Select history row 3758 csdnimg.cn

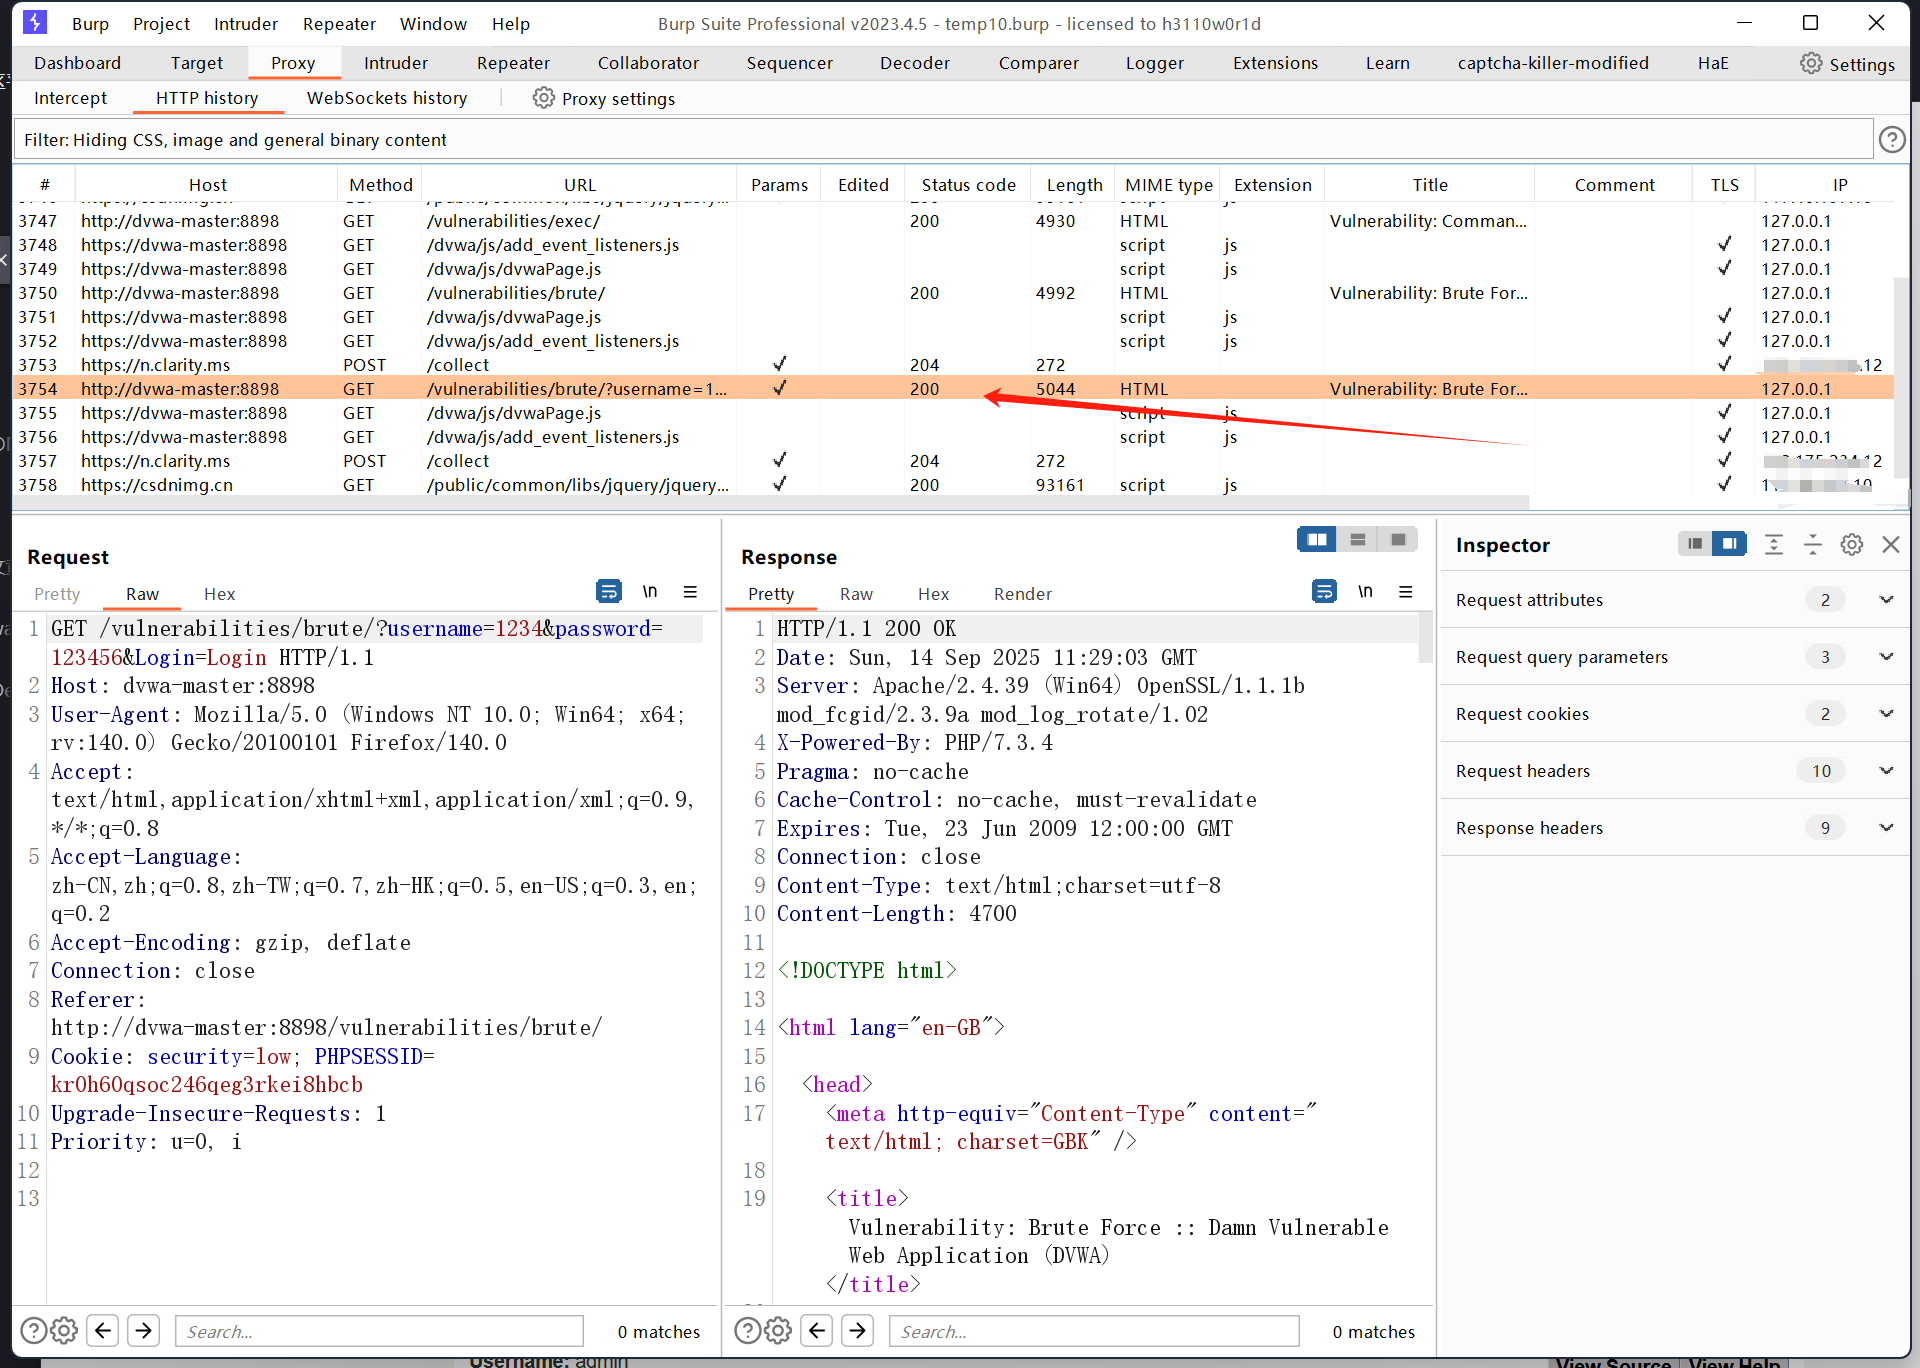[x=953, y=485]
